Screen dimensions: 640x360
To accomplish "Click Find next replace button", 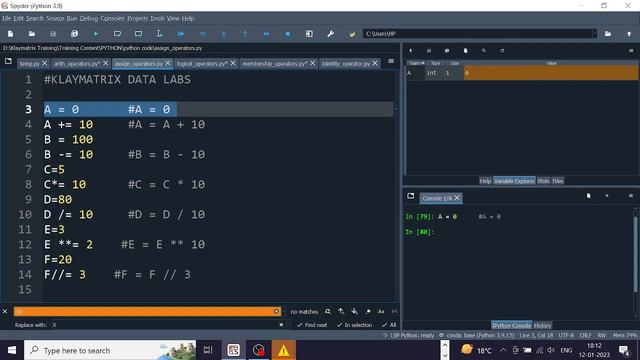I will tap(312, 325).
